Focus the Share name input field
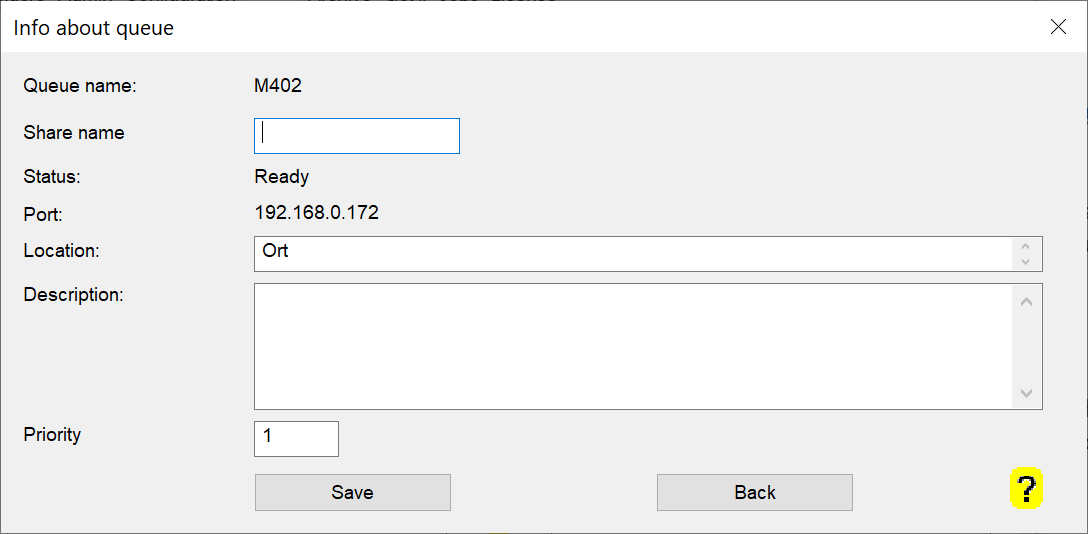This screenshot has height=534, width=1088. (x=357, y=136)
